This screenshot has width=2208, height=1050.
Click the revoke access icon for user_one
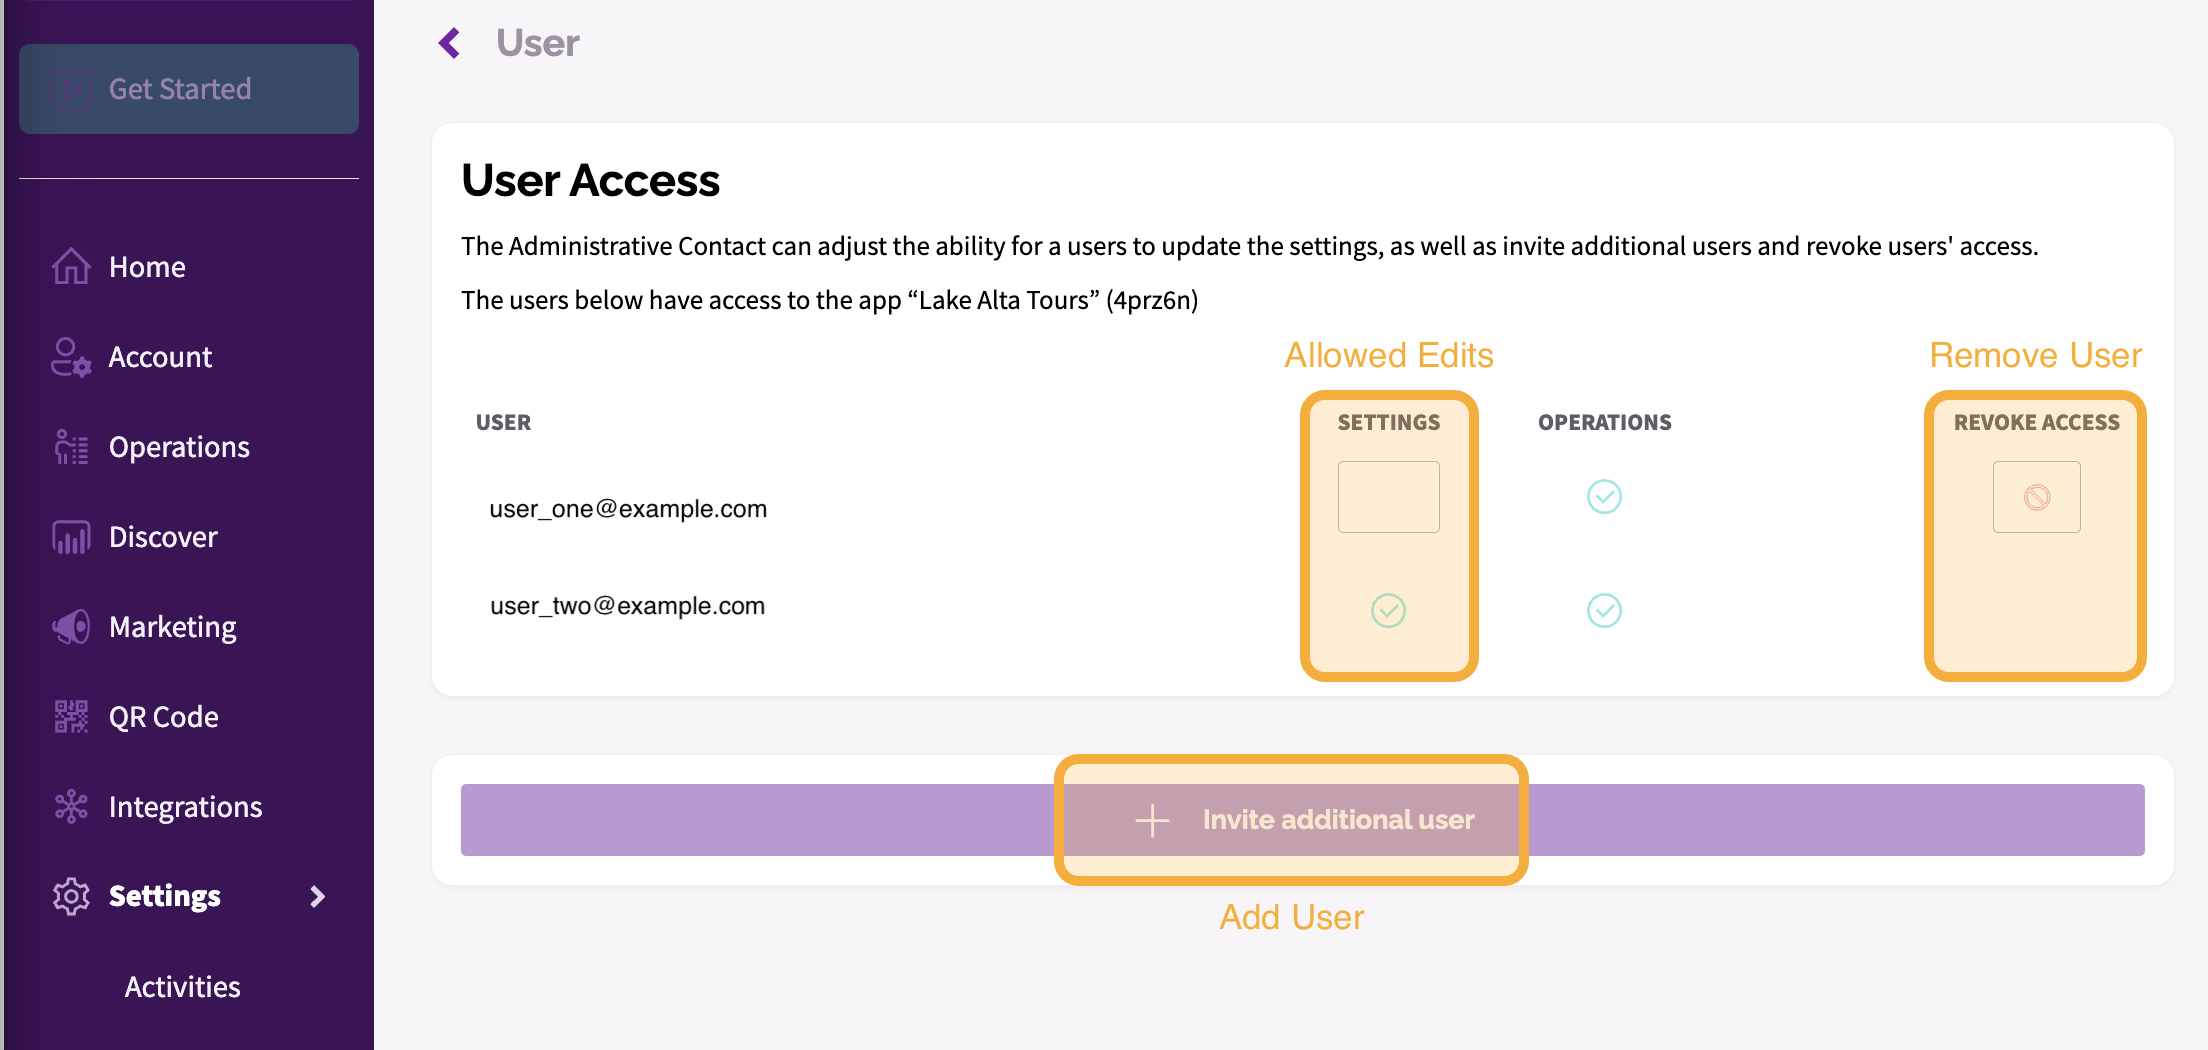[x=2037, y=497]
